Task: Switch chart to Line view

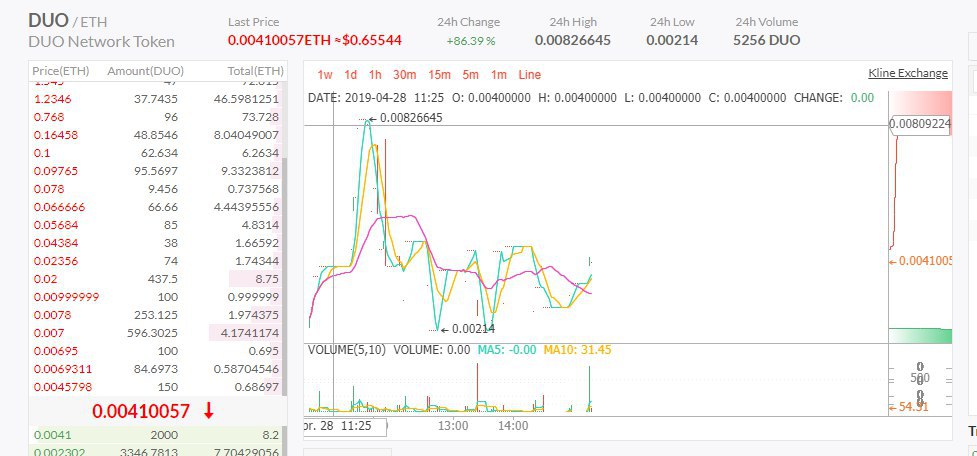Action: coord(530,75)
